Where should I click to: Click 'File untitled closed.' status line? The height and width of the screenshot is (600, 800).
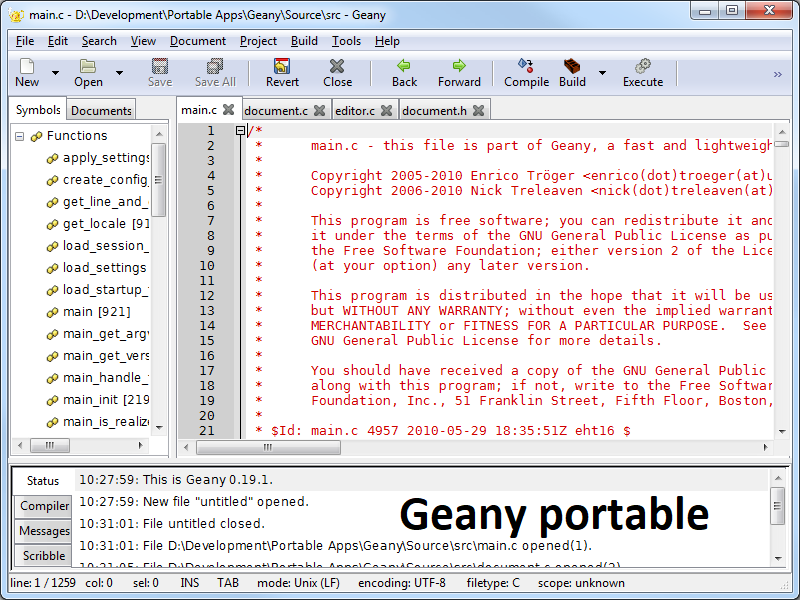[x=204, y=523]
